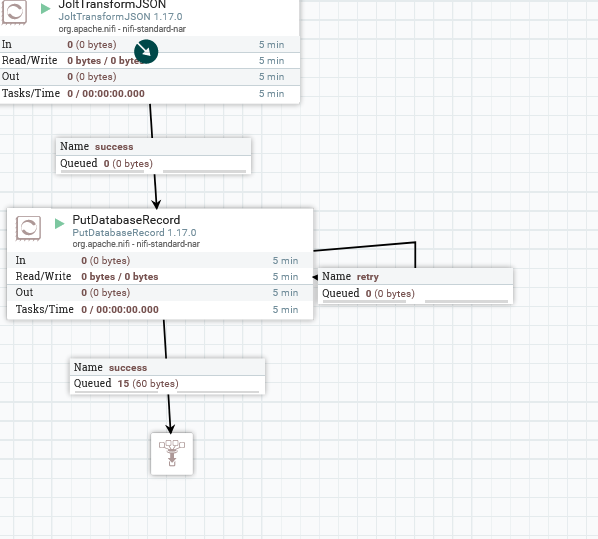Click the arrowhead pointing into the funnel
This screenshot has width=598, height=539.
tap(170, 428)
